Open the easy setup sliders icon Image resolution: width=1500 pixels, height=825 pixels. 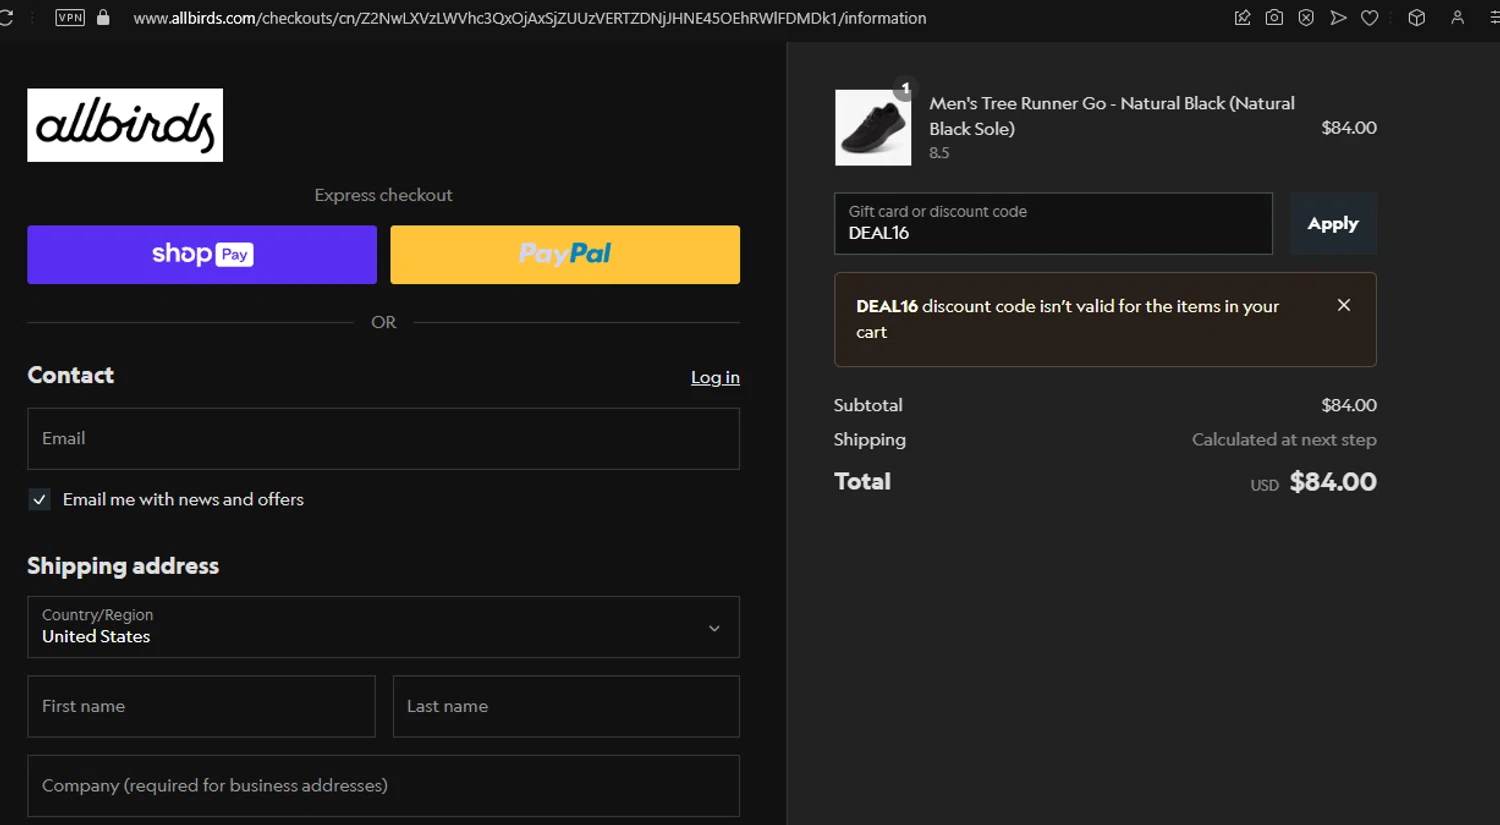pos(1494,18)
